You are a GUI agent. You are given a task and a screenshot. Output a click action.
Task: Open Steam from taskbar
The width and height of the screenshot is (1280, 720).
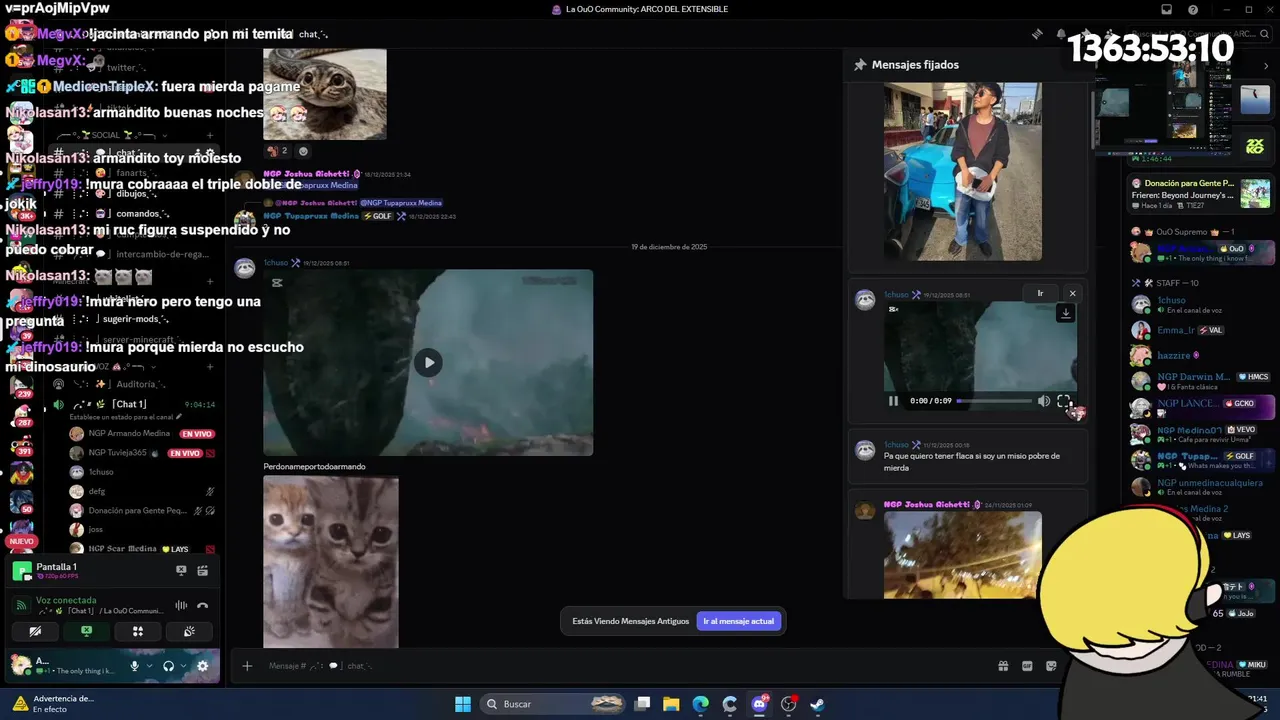point(817,704)
